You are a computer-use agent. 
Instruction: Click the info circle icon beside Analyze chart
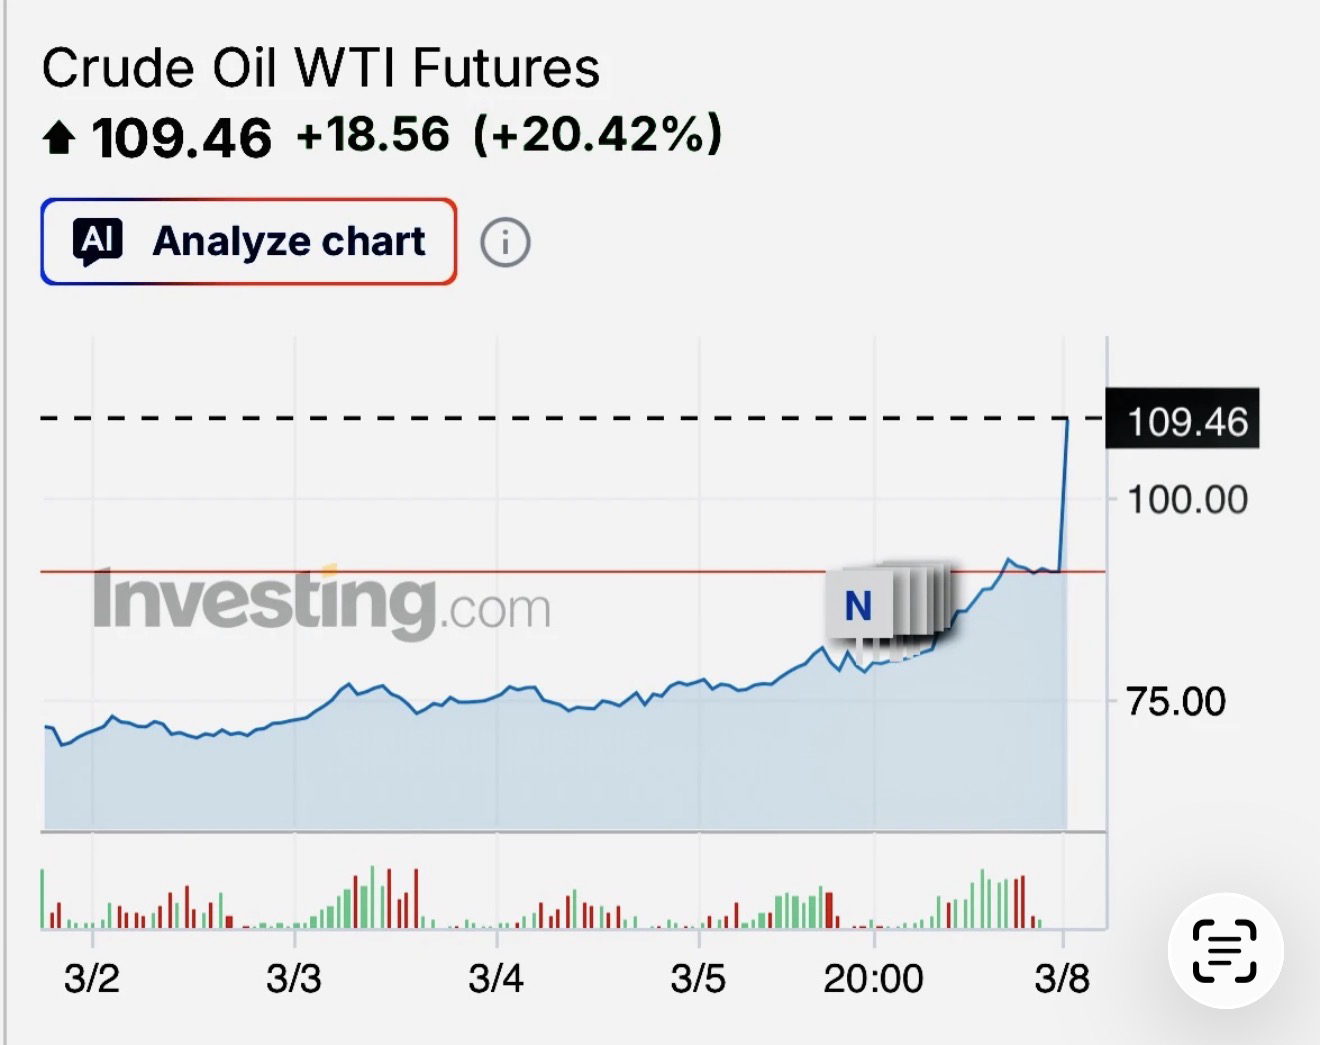[505, 242]
